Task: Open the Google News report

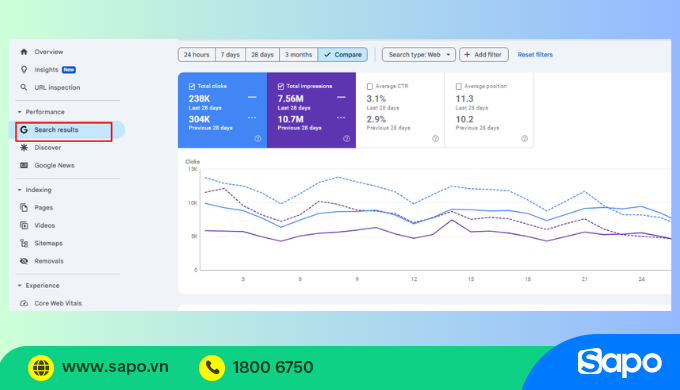Action: (54, 165)
